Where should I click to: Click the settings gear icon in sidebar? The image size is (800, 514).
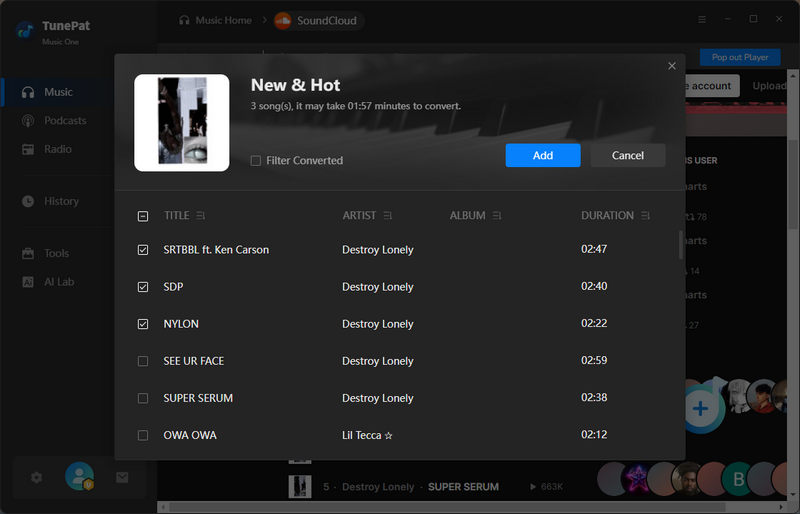pos(37,478)
